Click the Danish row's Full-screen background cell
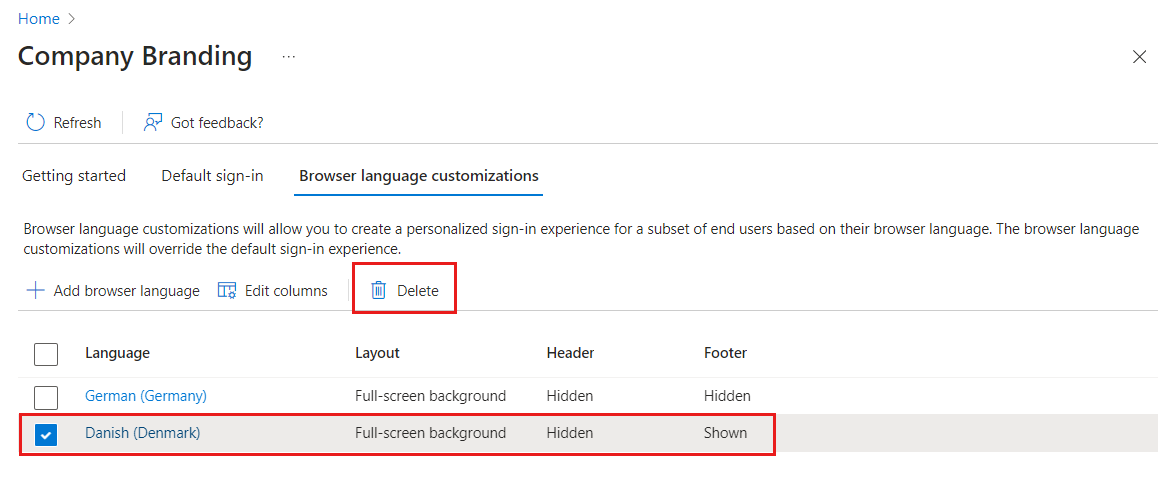1173x486 pixels. (431, 433)
